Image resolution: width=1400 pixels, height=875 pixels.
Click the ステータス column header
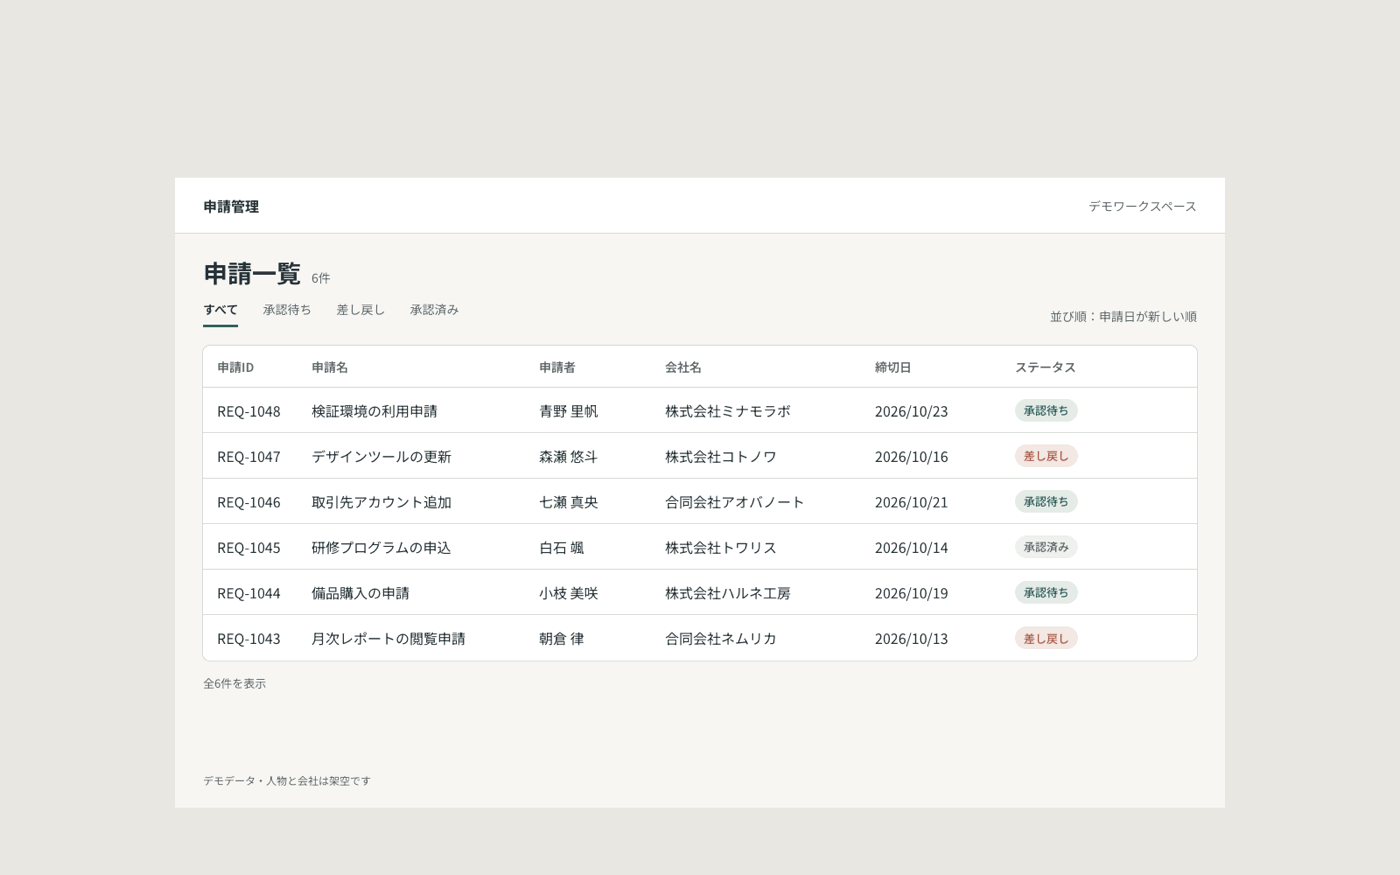point(1045,367)
